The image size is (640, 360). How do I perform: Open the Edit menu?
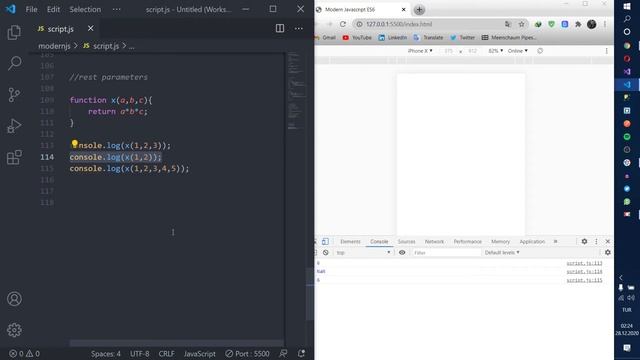53,9
